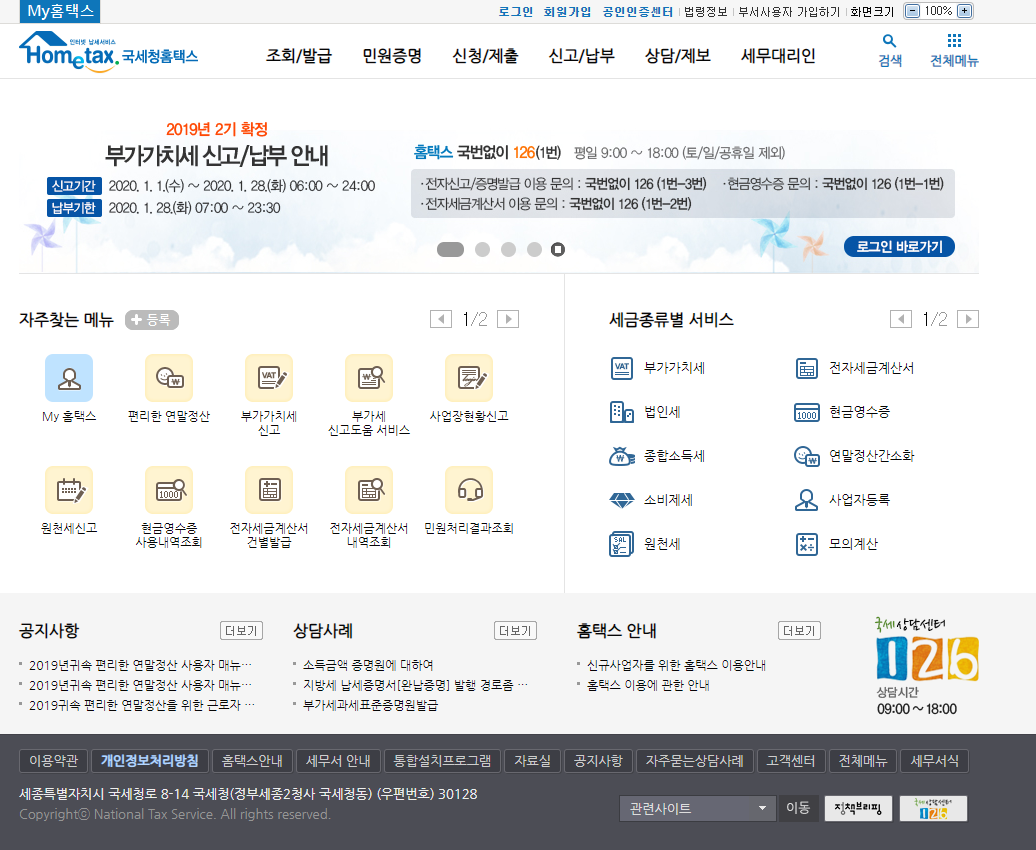Show first banner slide indicator
The image size is (1036, 850).
(451, 249)
